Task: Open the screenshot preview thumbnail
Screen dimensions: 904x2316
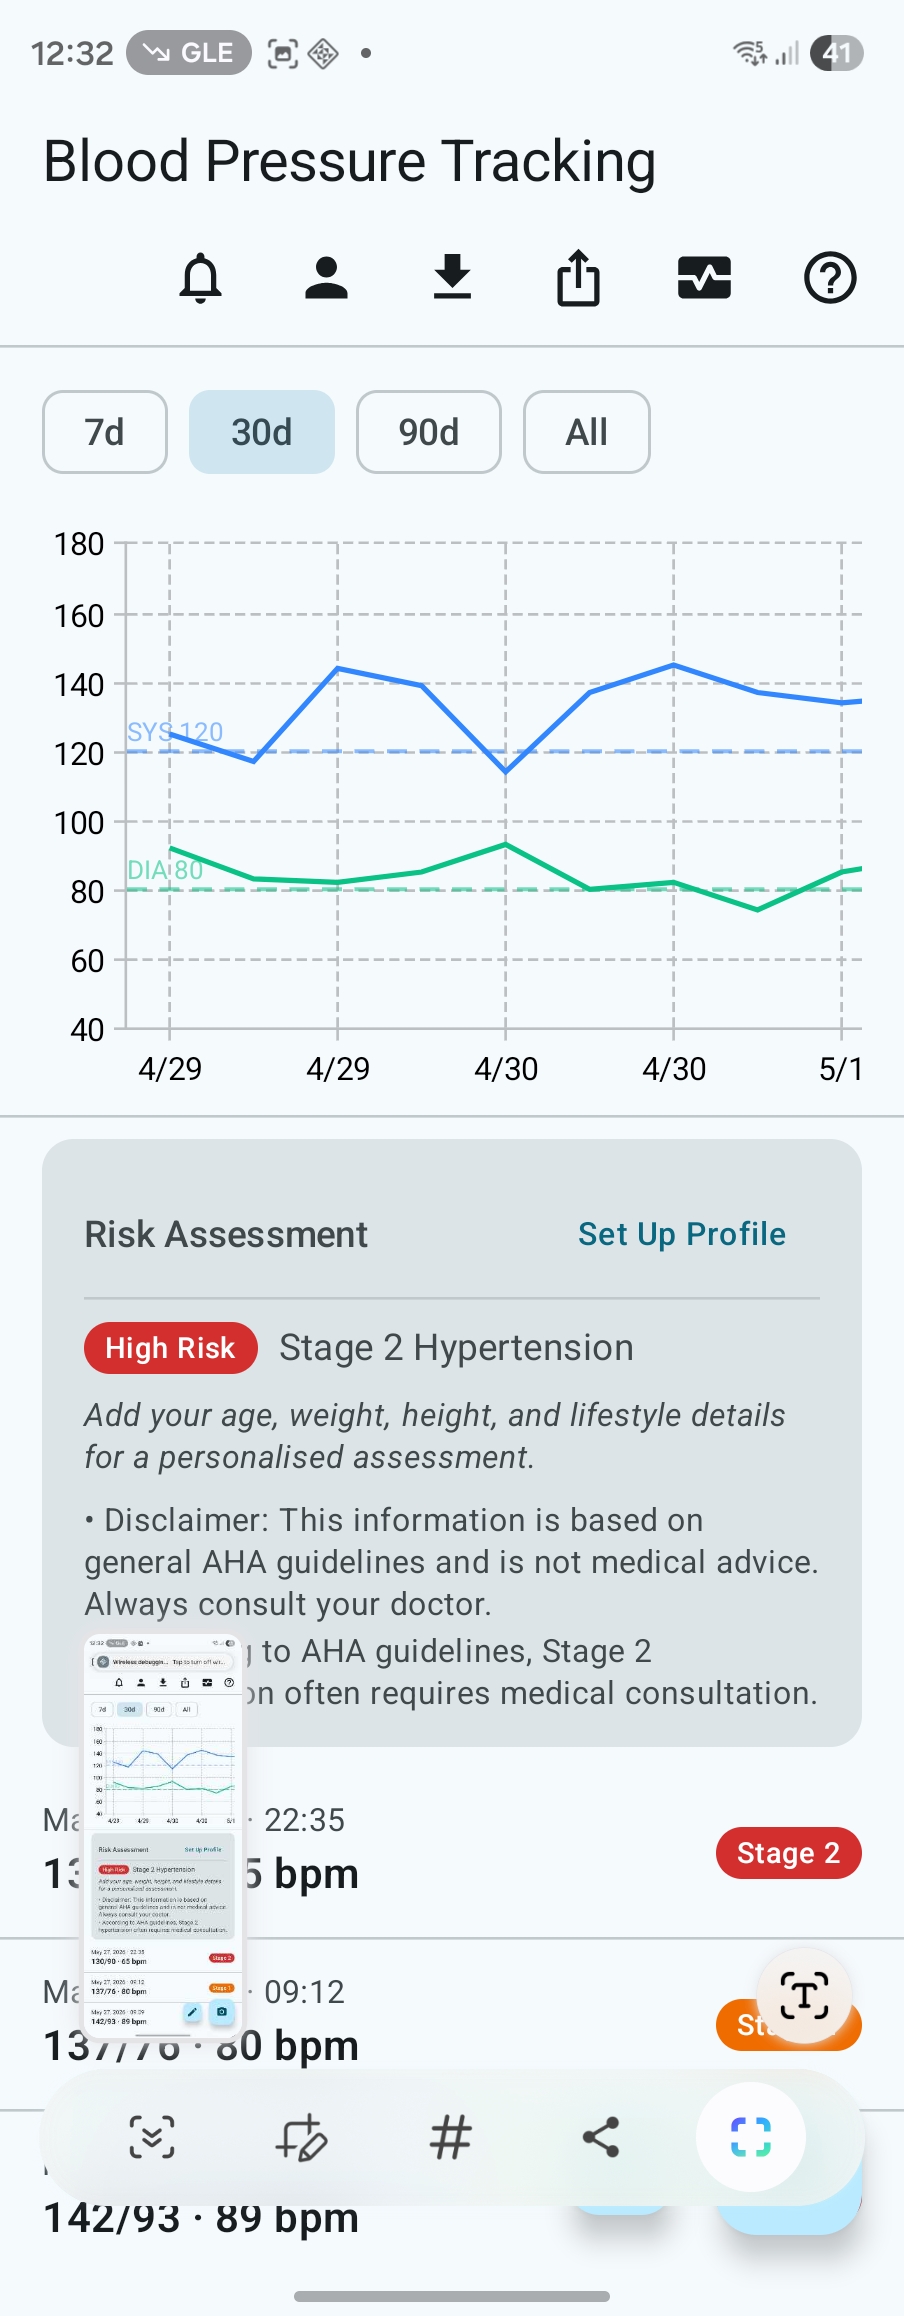Action: tap(163, 1835)
